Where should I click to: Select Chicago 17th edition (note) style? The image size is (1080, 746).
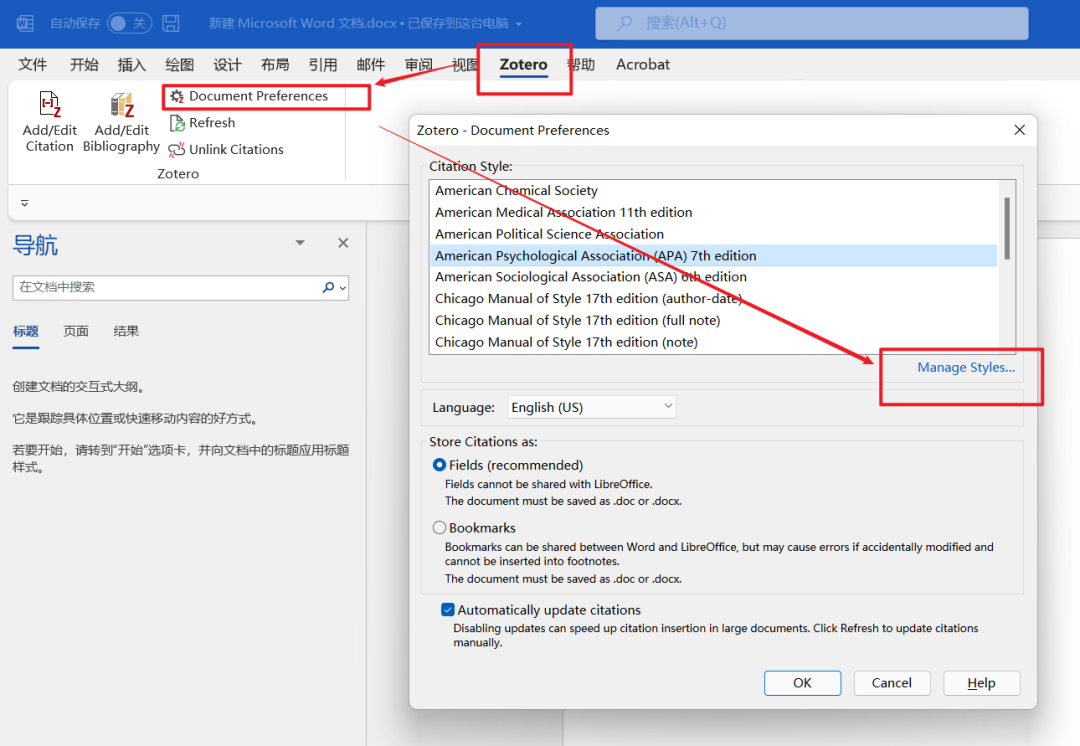[713, 342]
